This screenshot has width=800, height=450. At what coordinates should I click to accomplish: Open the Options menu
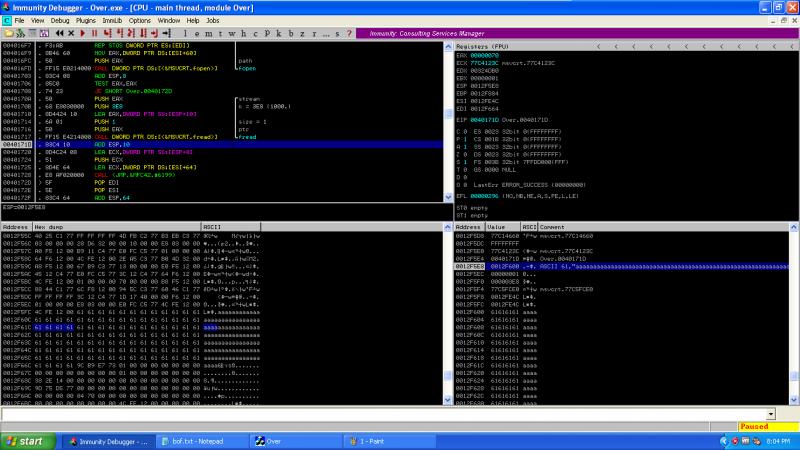click(139, 21)
